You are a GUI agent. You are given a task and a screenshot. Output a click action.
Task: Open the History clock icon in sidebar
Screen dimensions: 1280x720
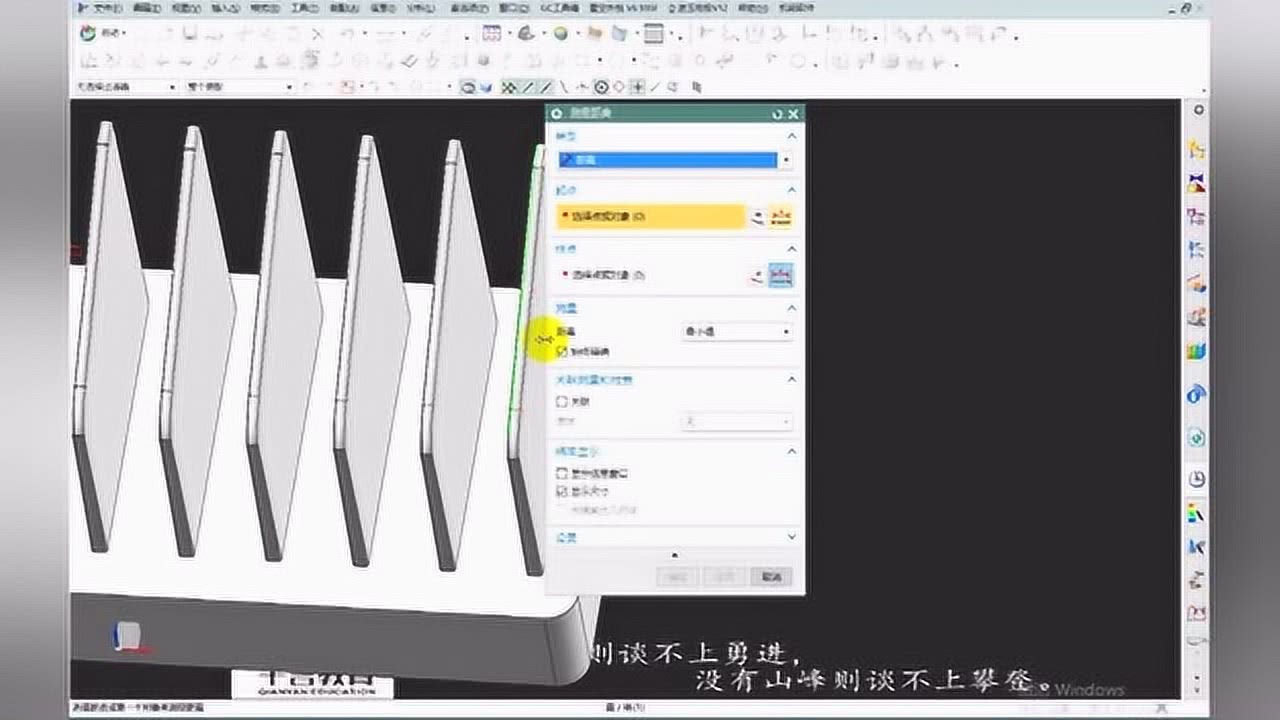(x=1196, y=479)
